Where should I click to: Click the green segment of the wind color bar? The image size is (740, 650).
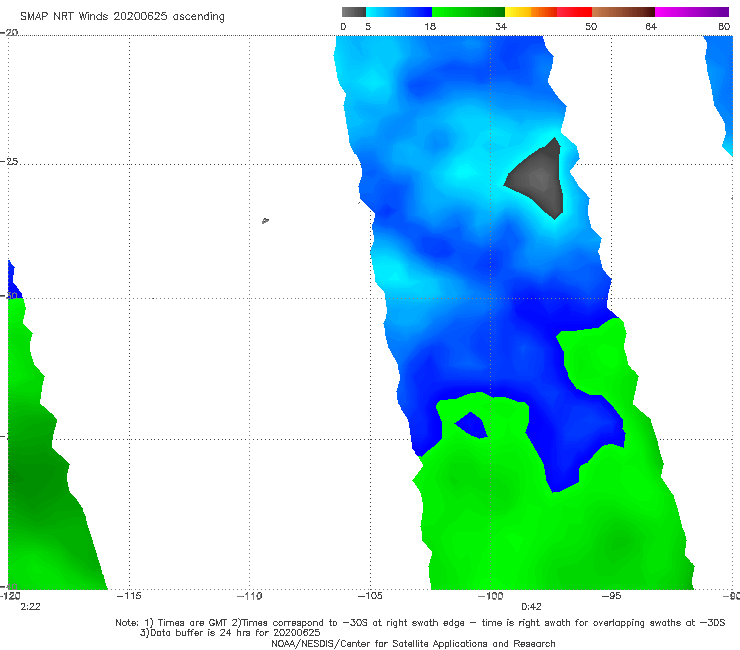[468, 12]
